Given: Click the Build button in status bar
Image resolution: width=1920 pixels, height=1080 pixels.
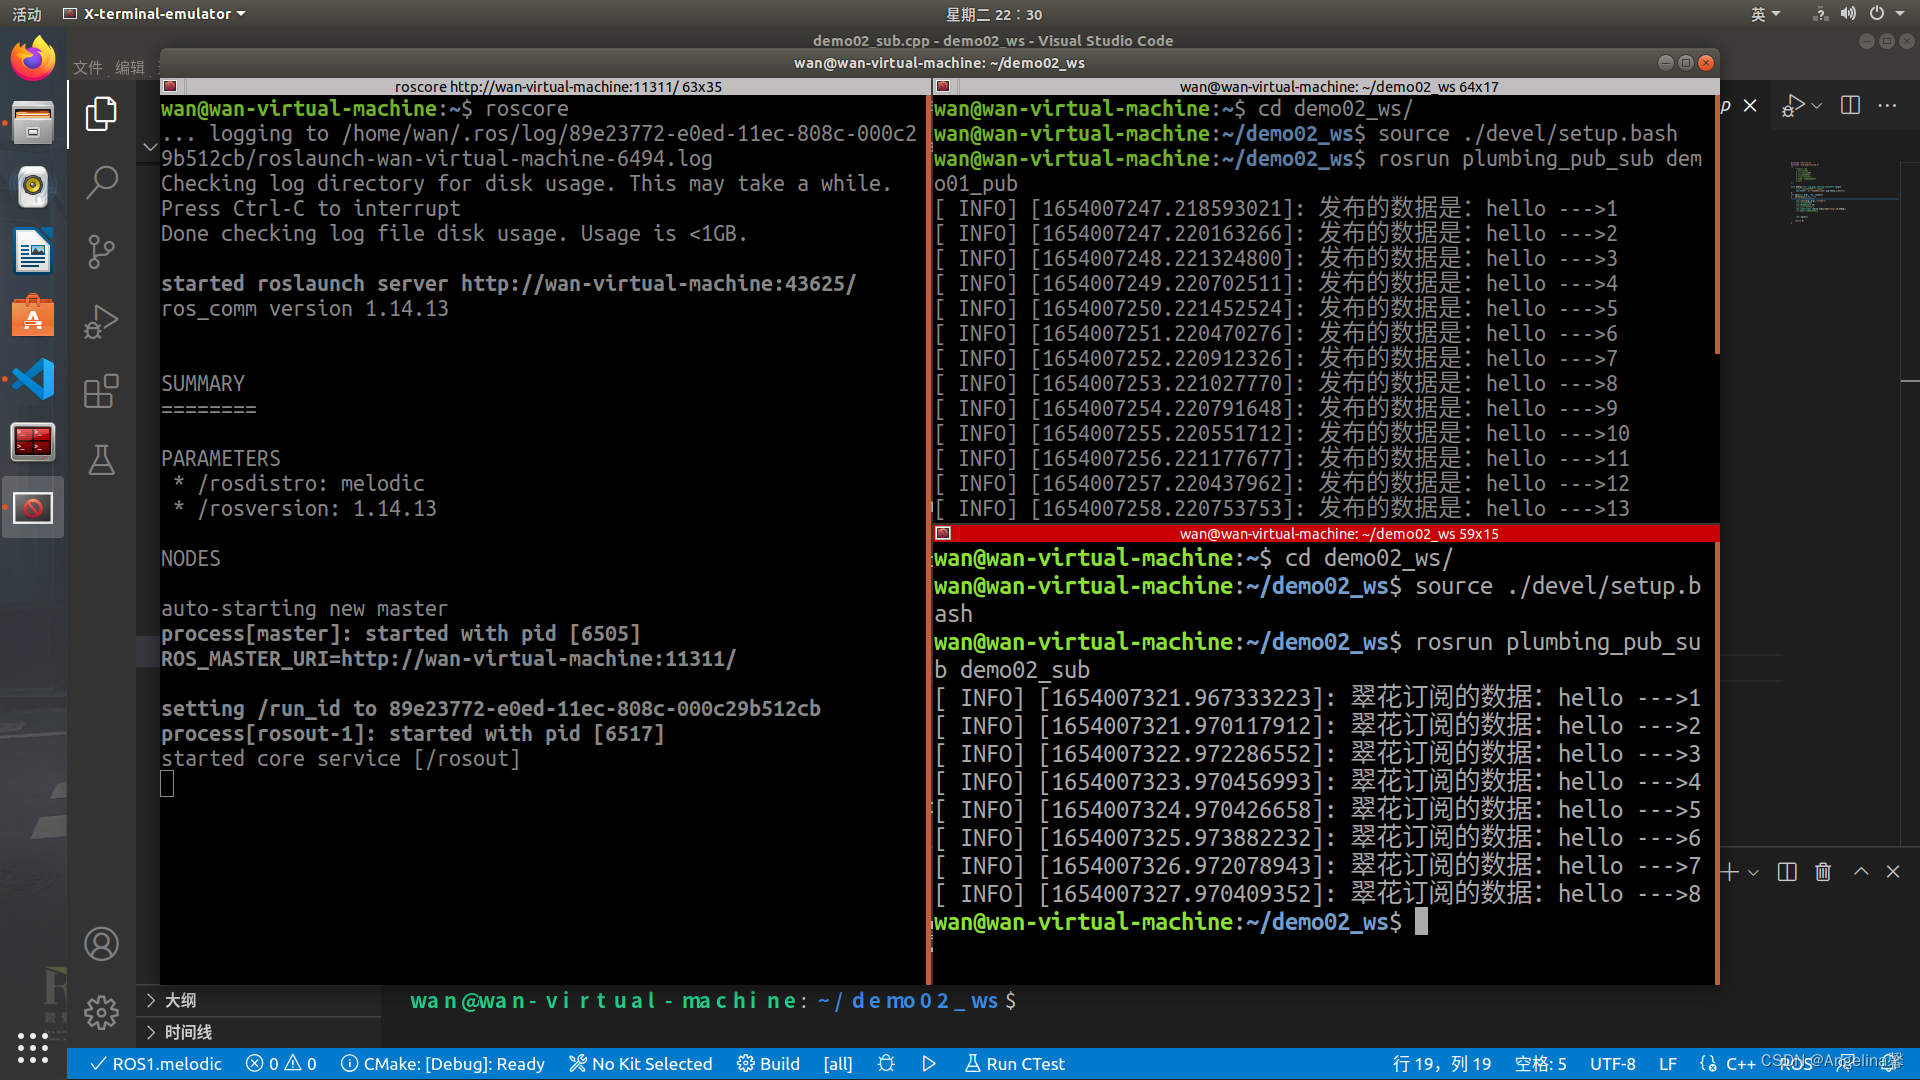Looking at the screenshot, I should [768, 1064].
